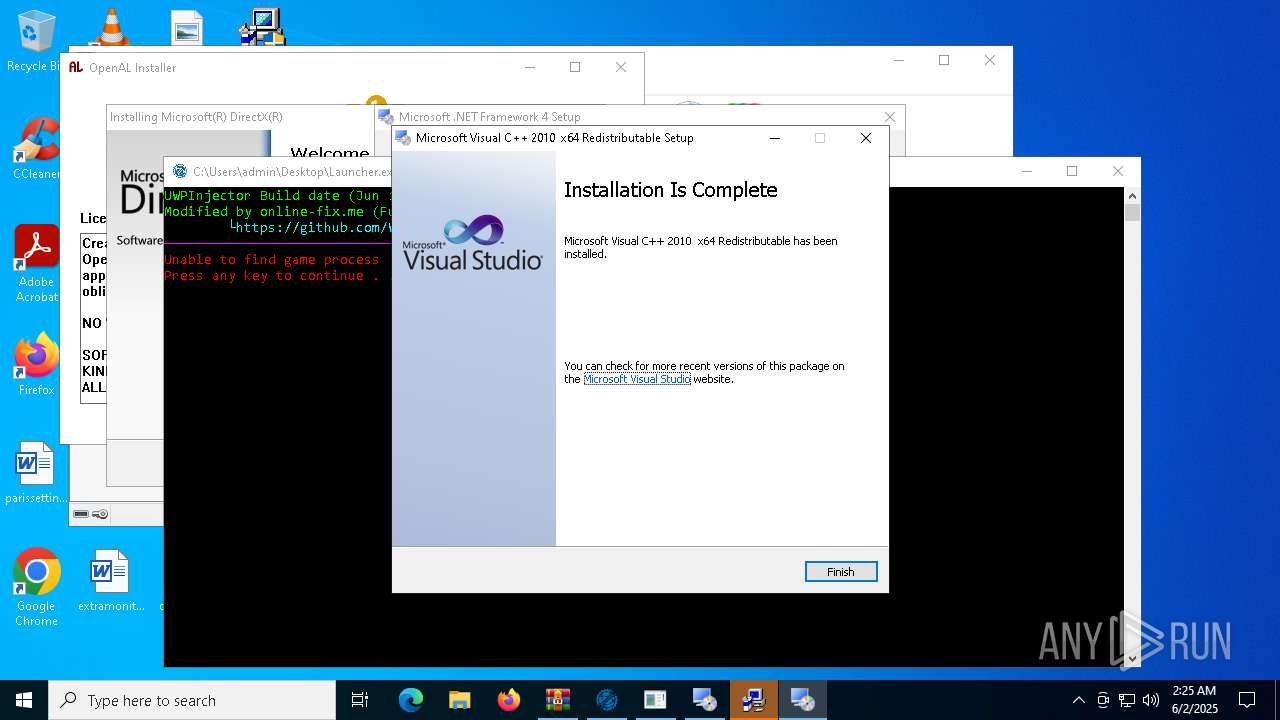Open the Windows Start menu

[x=24, y=700]
